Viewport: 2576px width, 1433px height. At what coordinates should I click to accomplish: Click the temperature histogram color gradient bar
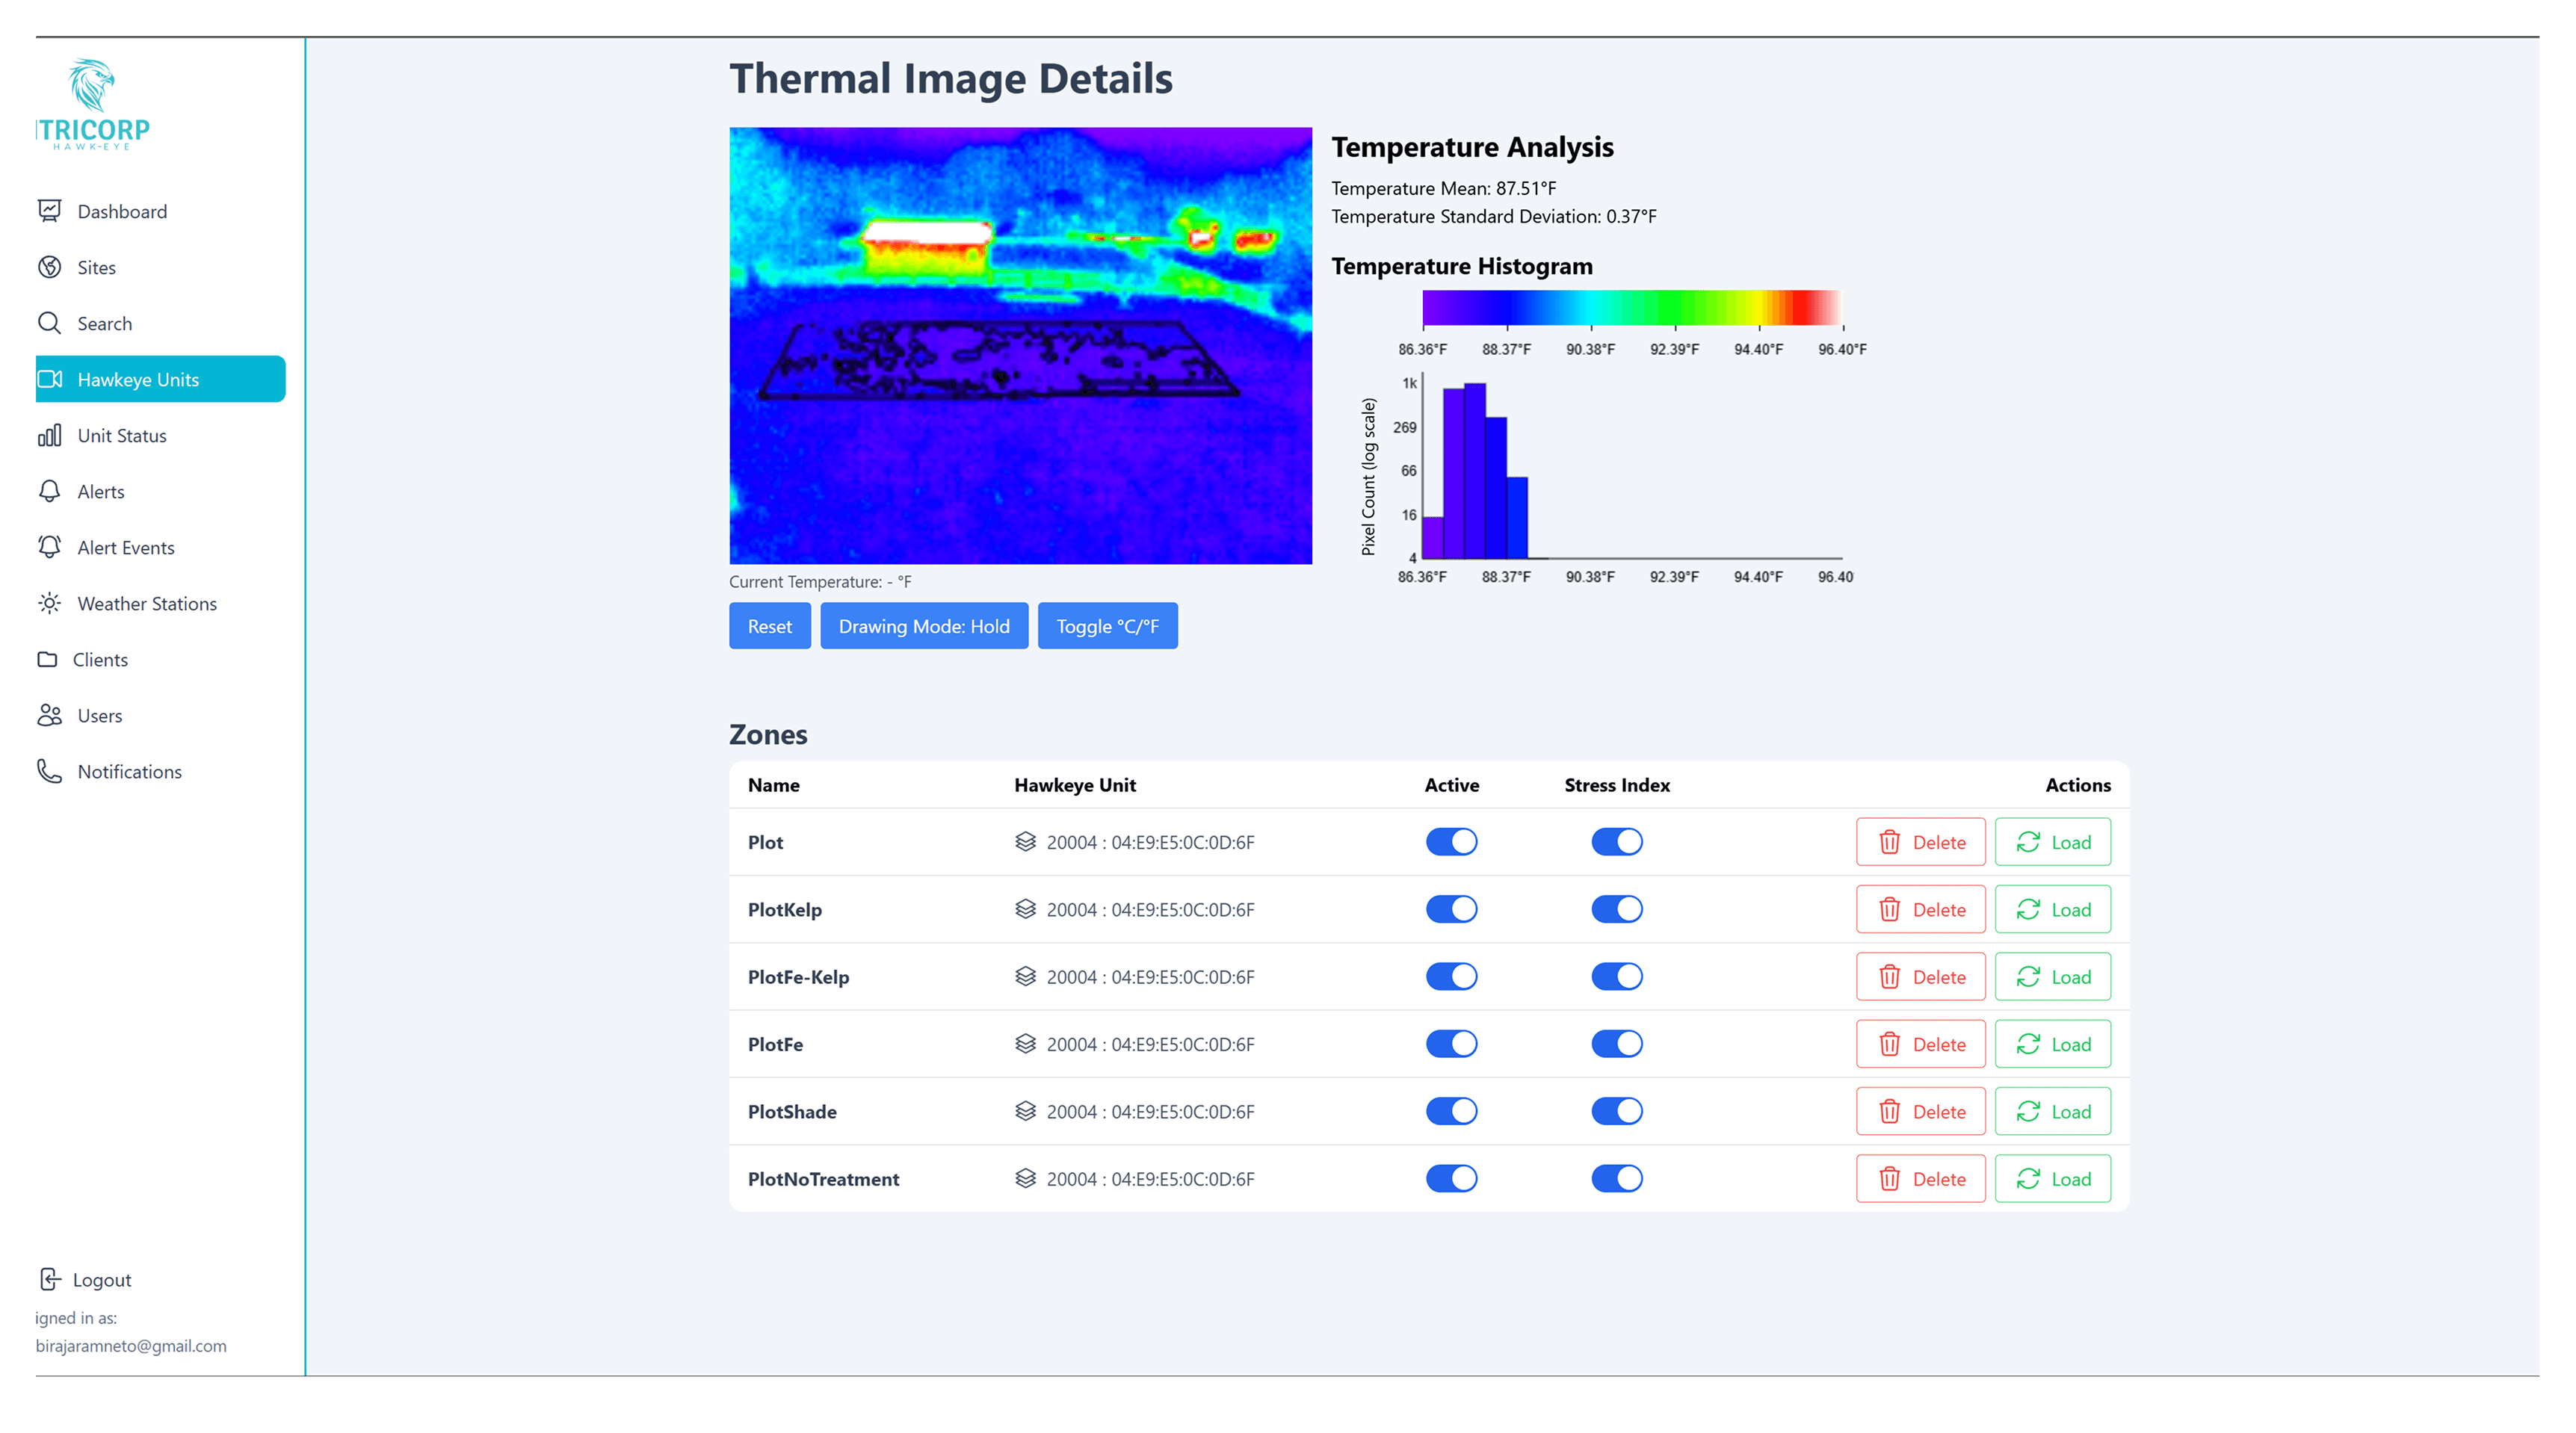pyautogui.click(x=1631, y=307)
